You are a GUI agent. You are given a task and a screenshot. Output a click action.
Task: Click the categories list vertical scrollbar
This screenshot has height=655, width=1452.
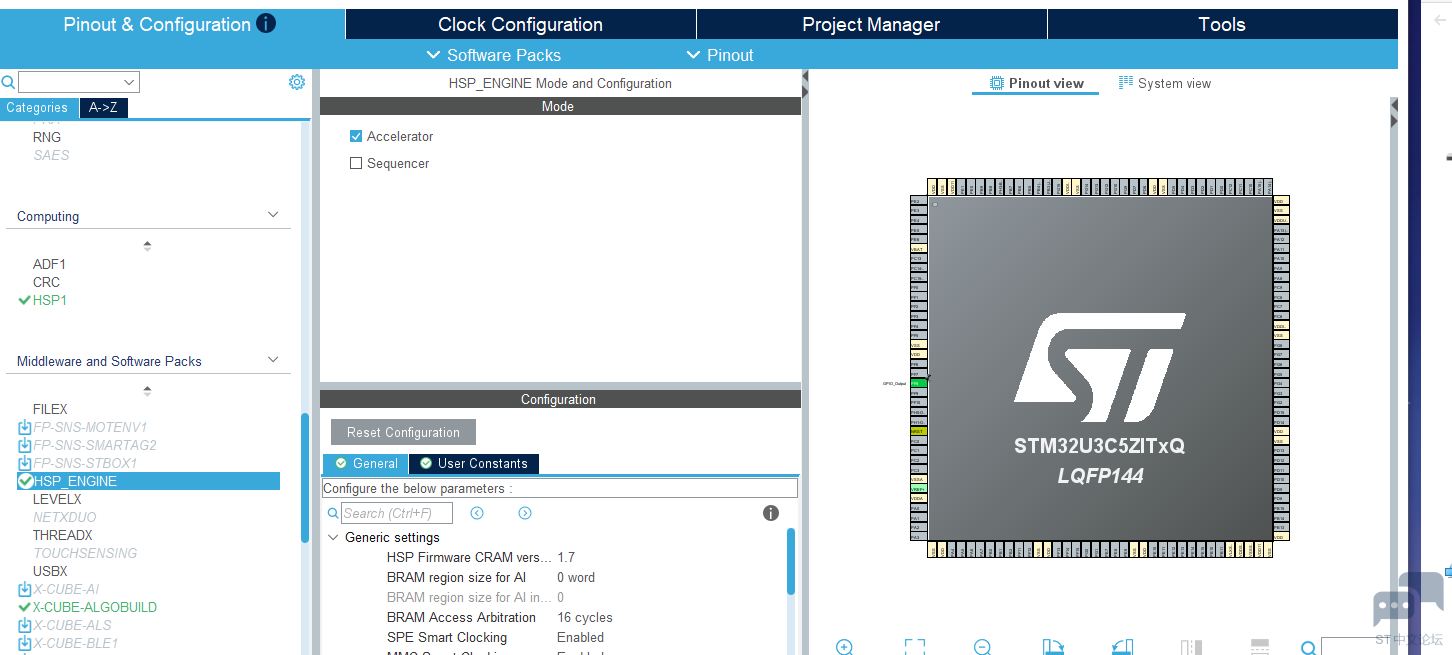click(305, 478)
